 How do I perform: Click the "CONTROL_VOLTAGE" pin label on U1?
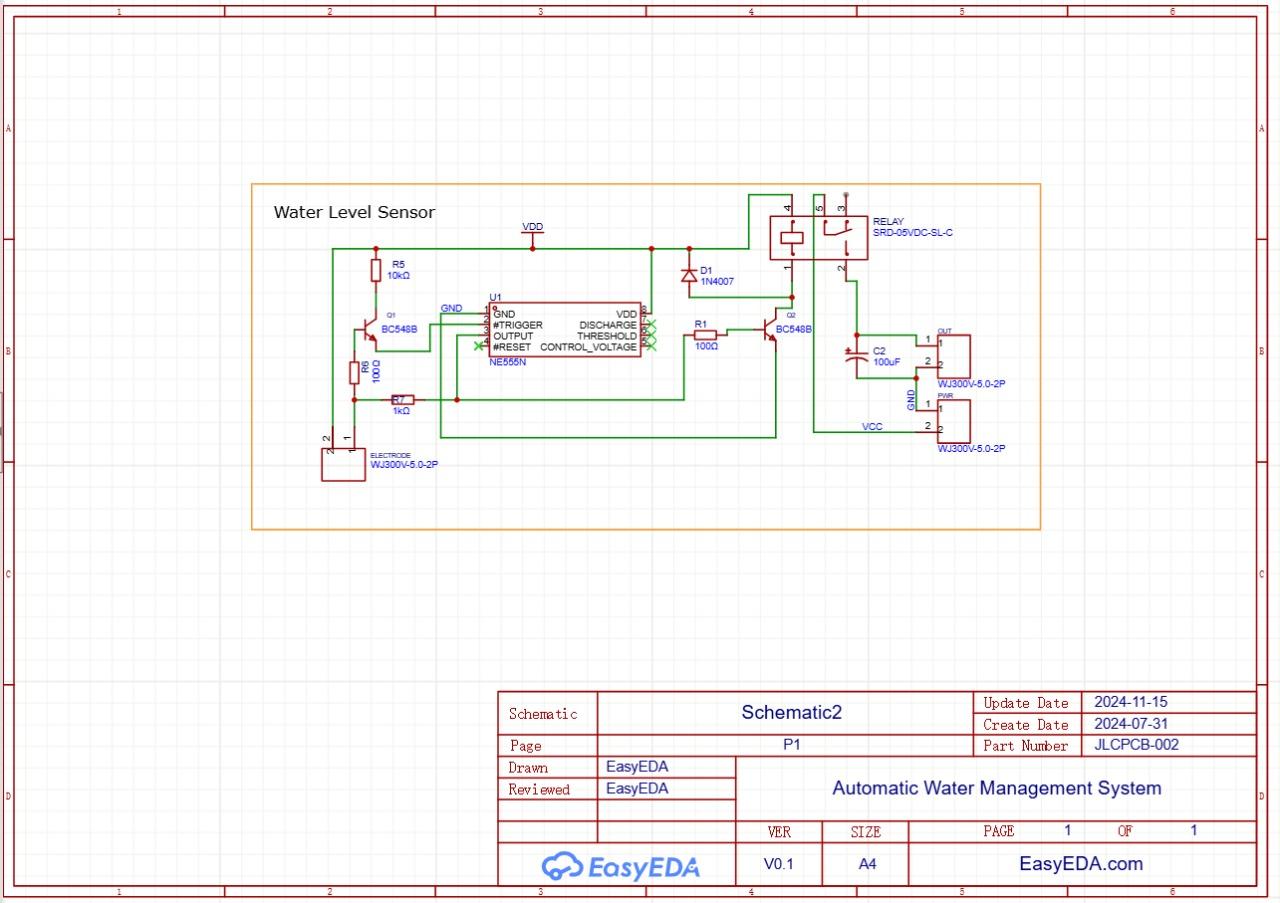[588, 347]
